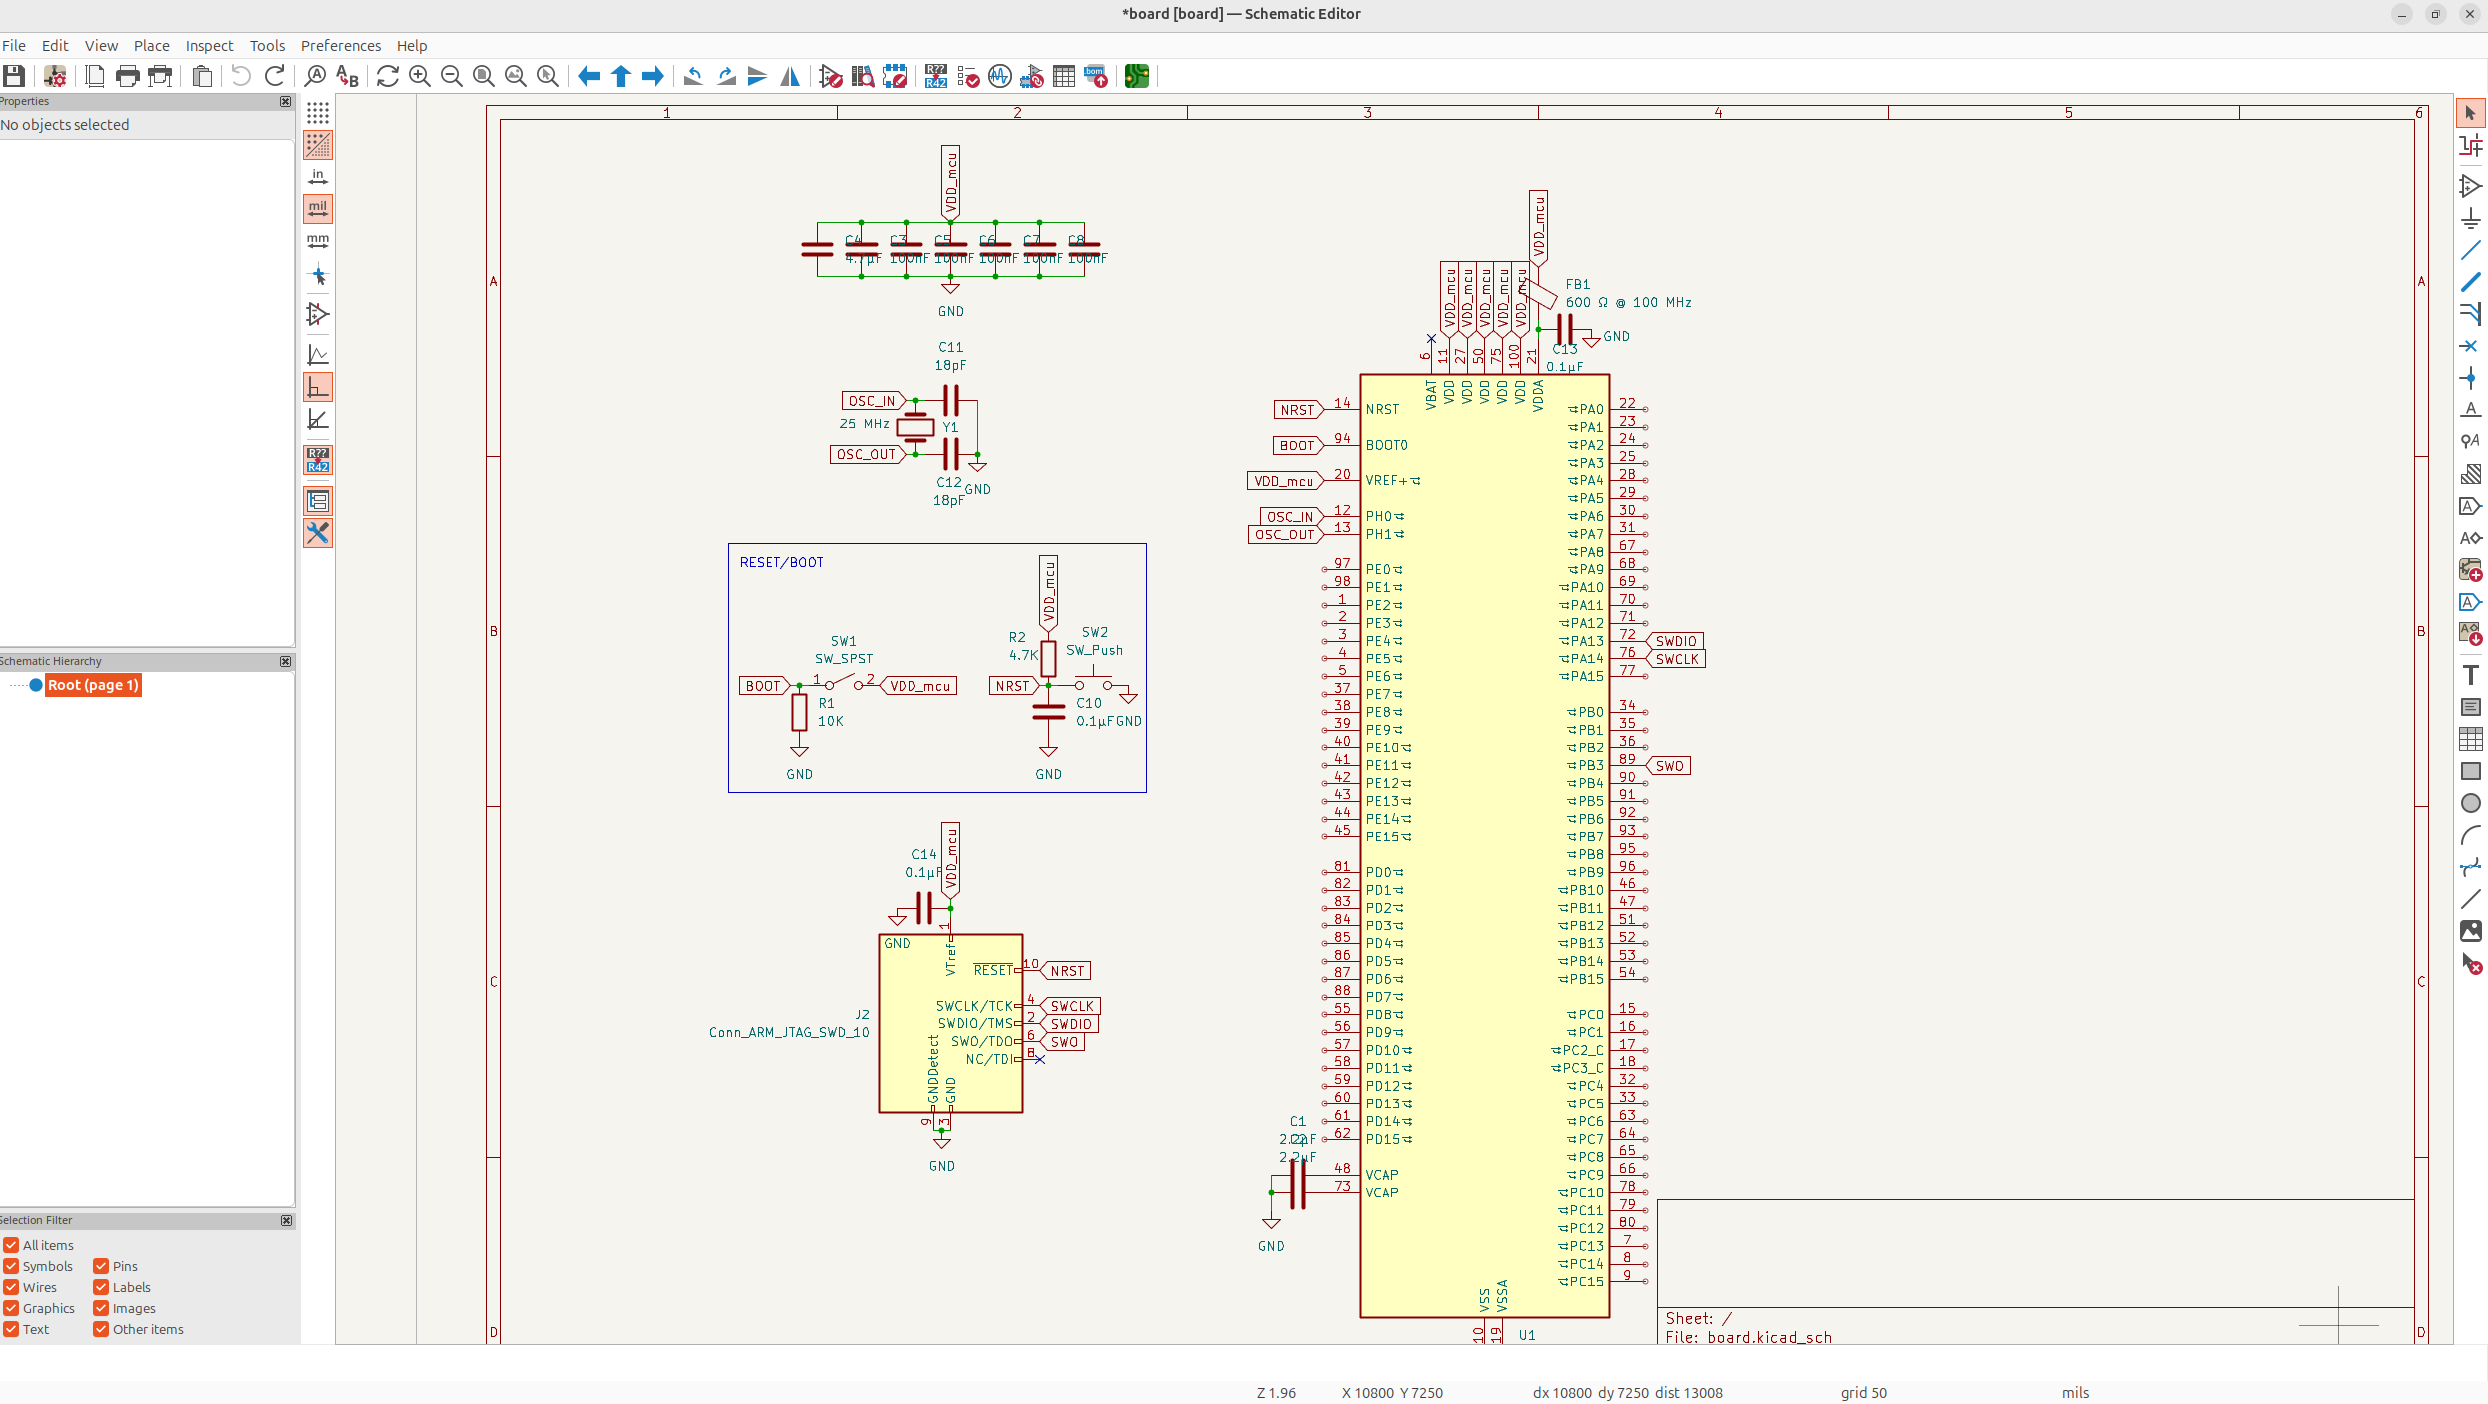Click the Print icon
Viewport: 2488px width, 1404px height.
click(x=128, y=76)
